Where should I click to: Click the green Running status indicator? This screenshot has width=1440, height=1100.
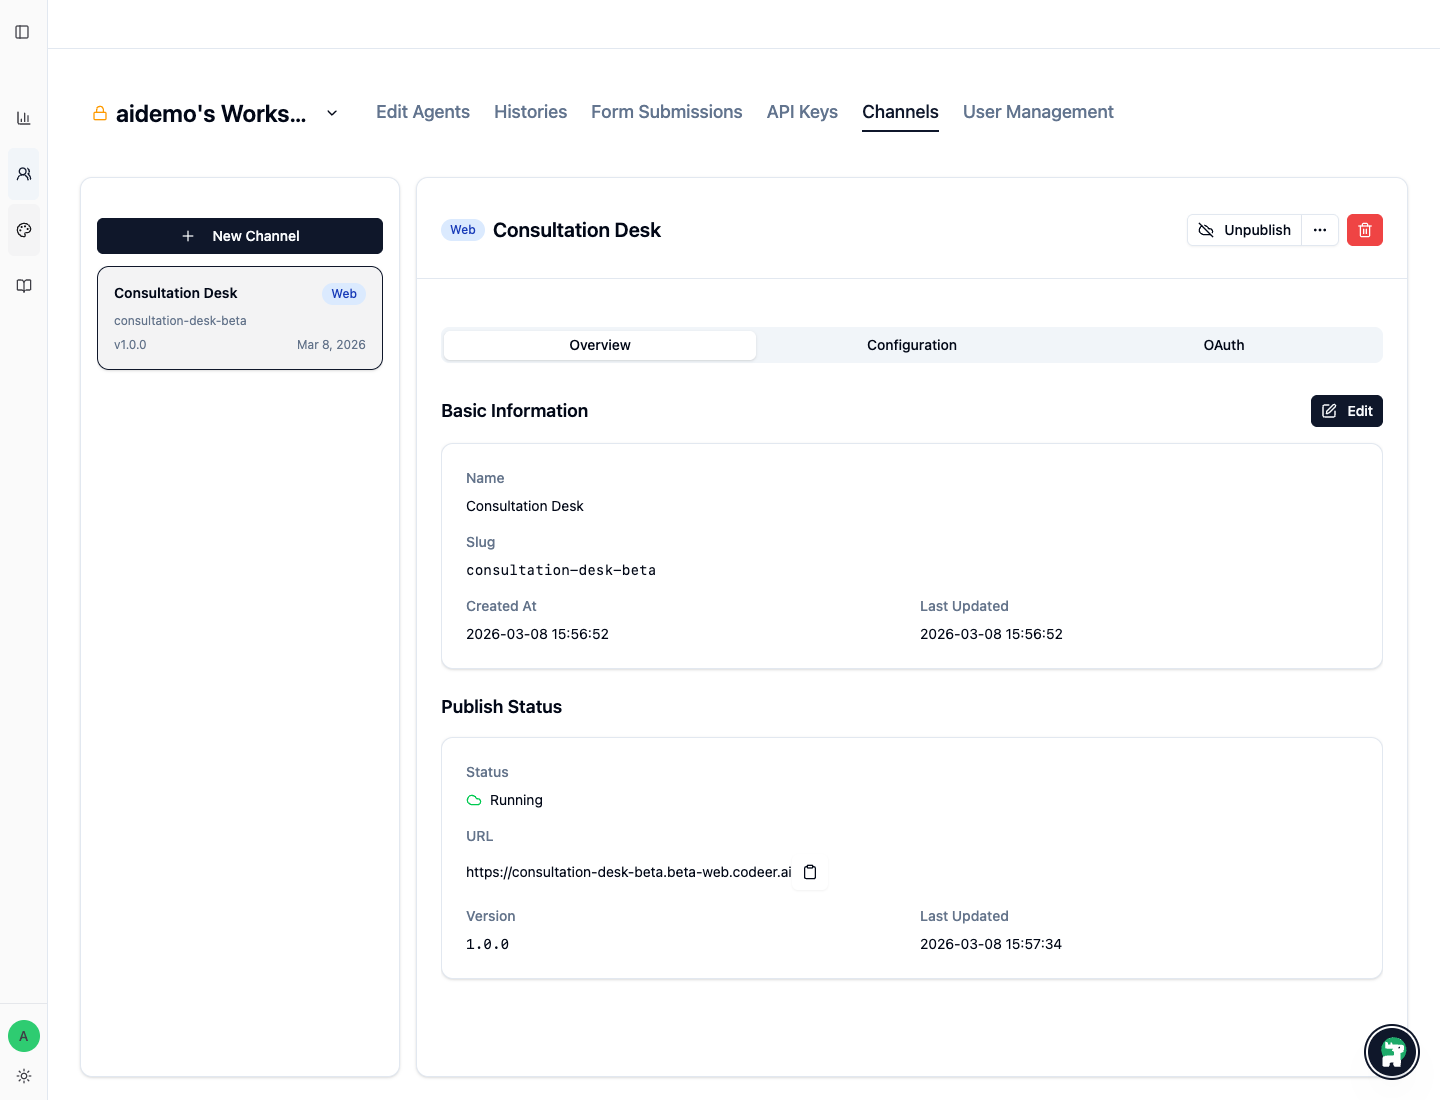point(473,800)
